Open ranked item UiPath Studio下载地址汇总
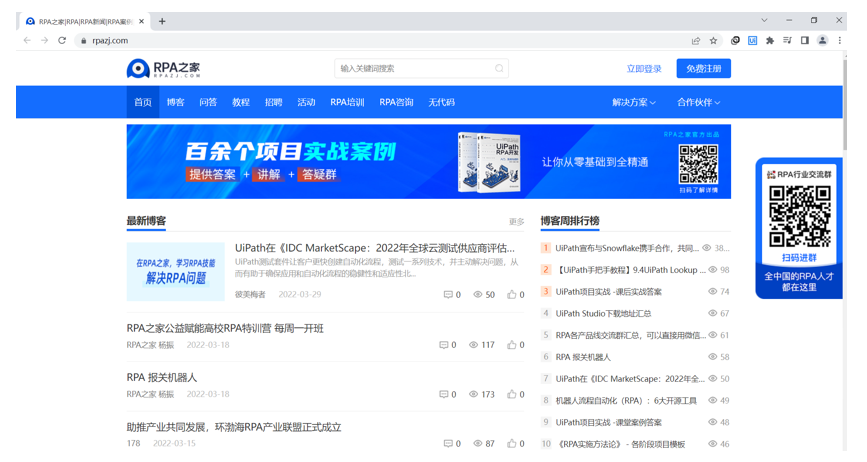The image size is (867, 462). tap(603, 313)
